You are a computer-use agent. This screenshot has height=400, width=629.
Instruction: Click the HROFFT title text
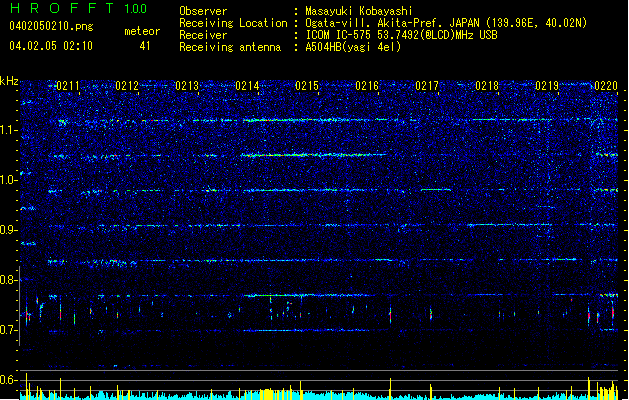pyautogui.click(x=62, y=8)
